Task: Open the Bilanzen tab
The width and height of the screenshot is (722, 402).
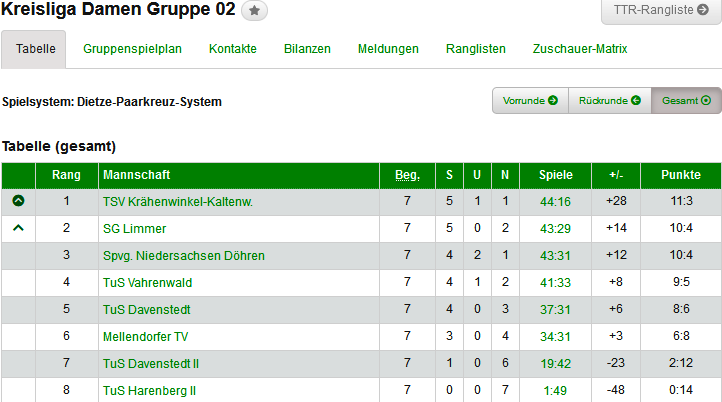Action: (307, 49)
